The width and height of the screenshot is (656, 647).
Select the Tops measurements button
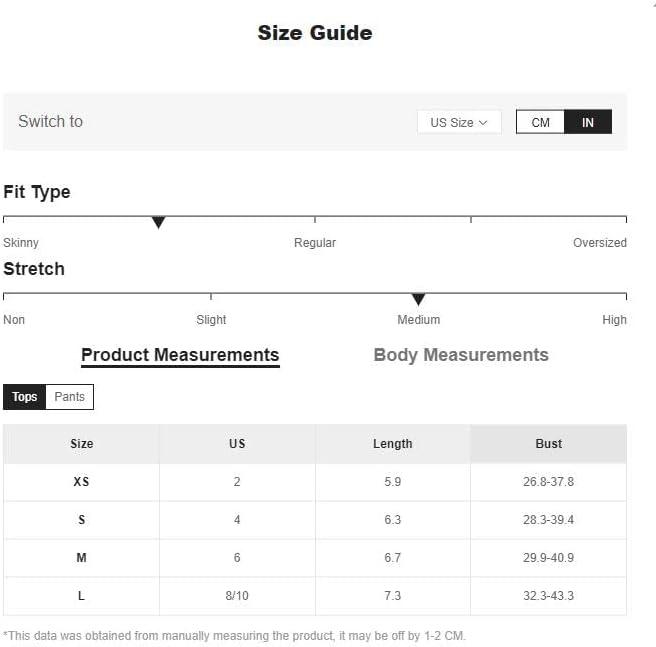click(25, 396)
